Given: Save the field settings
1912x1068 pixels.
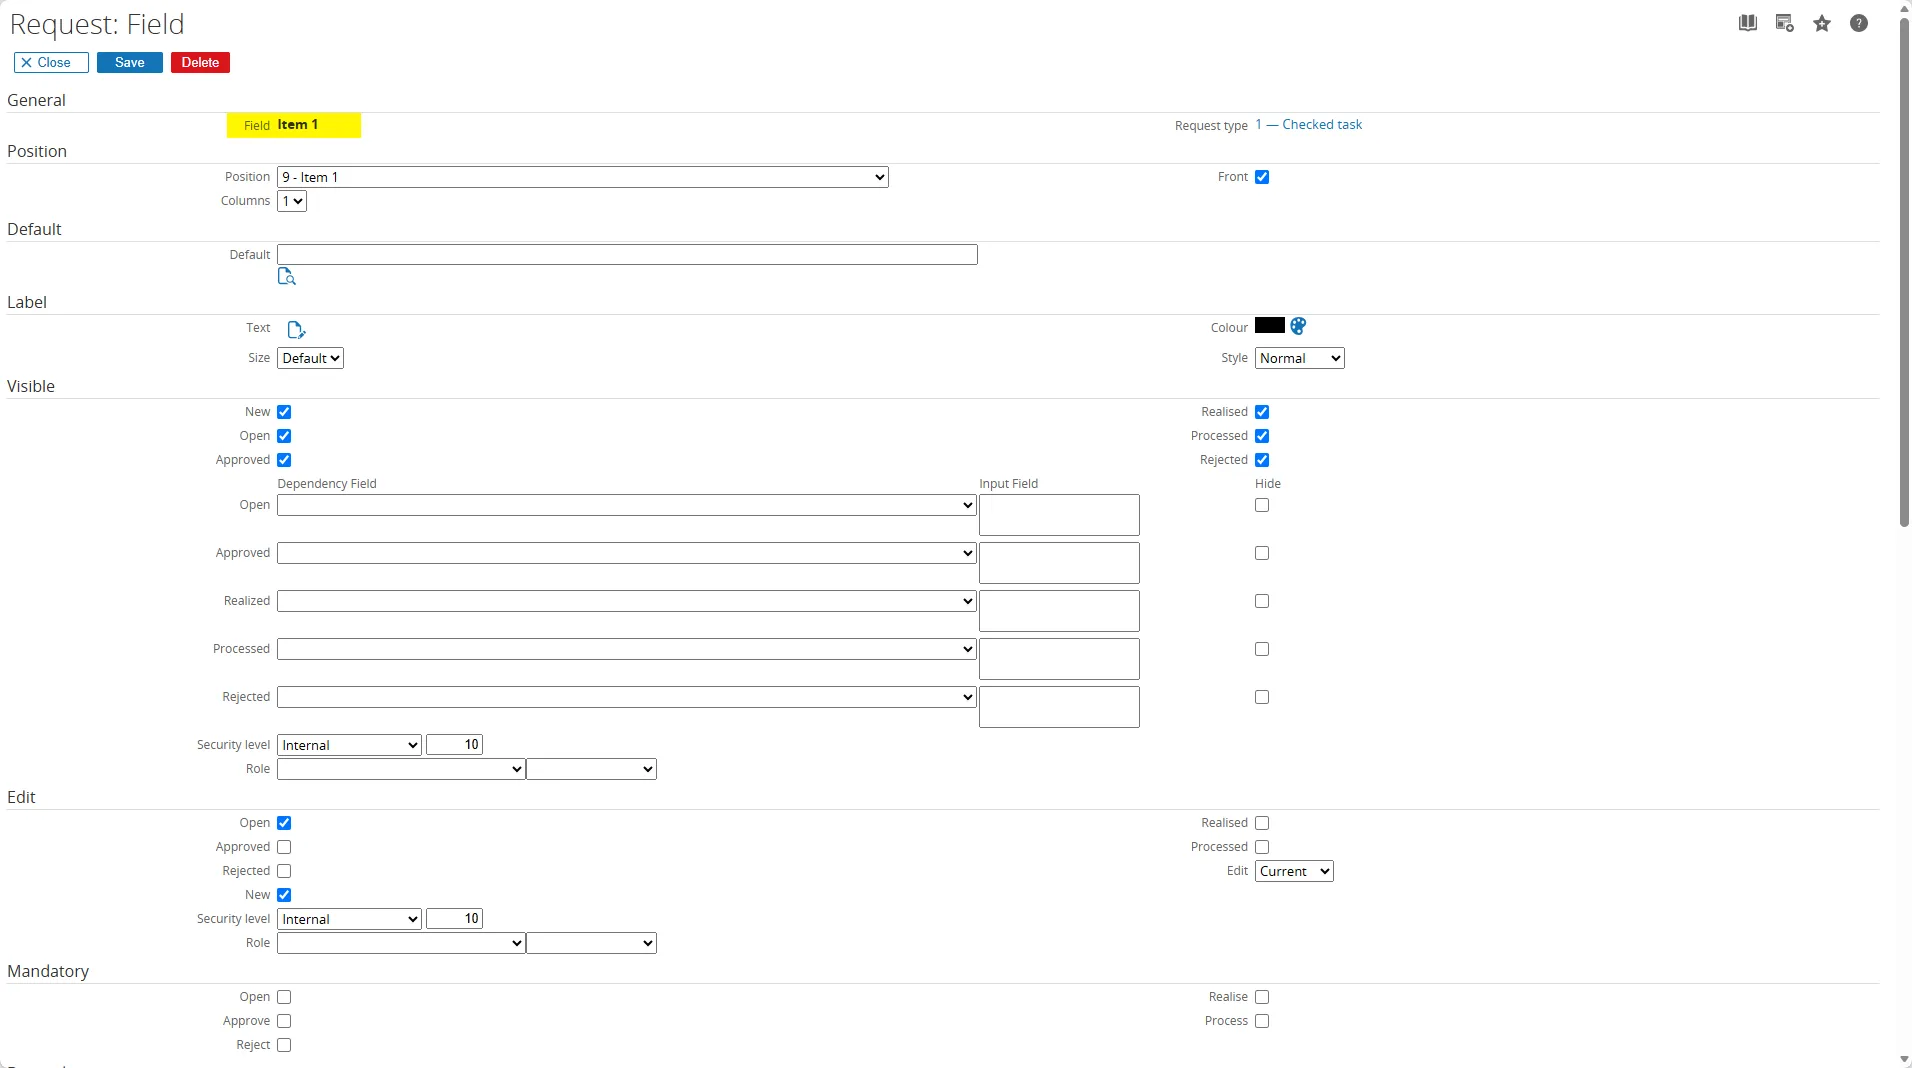Looking at the screenshot, I should (x=130, y=63).
